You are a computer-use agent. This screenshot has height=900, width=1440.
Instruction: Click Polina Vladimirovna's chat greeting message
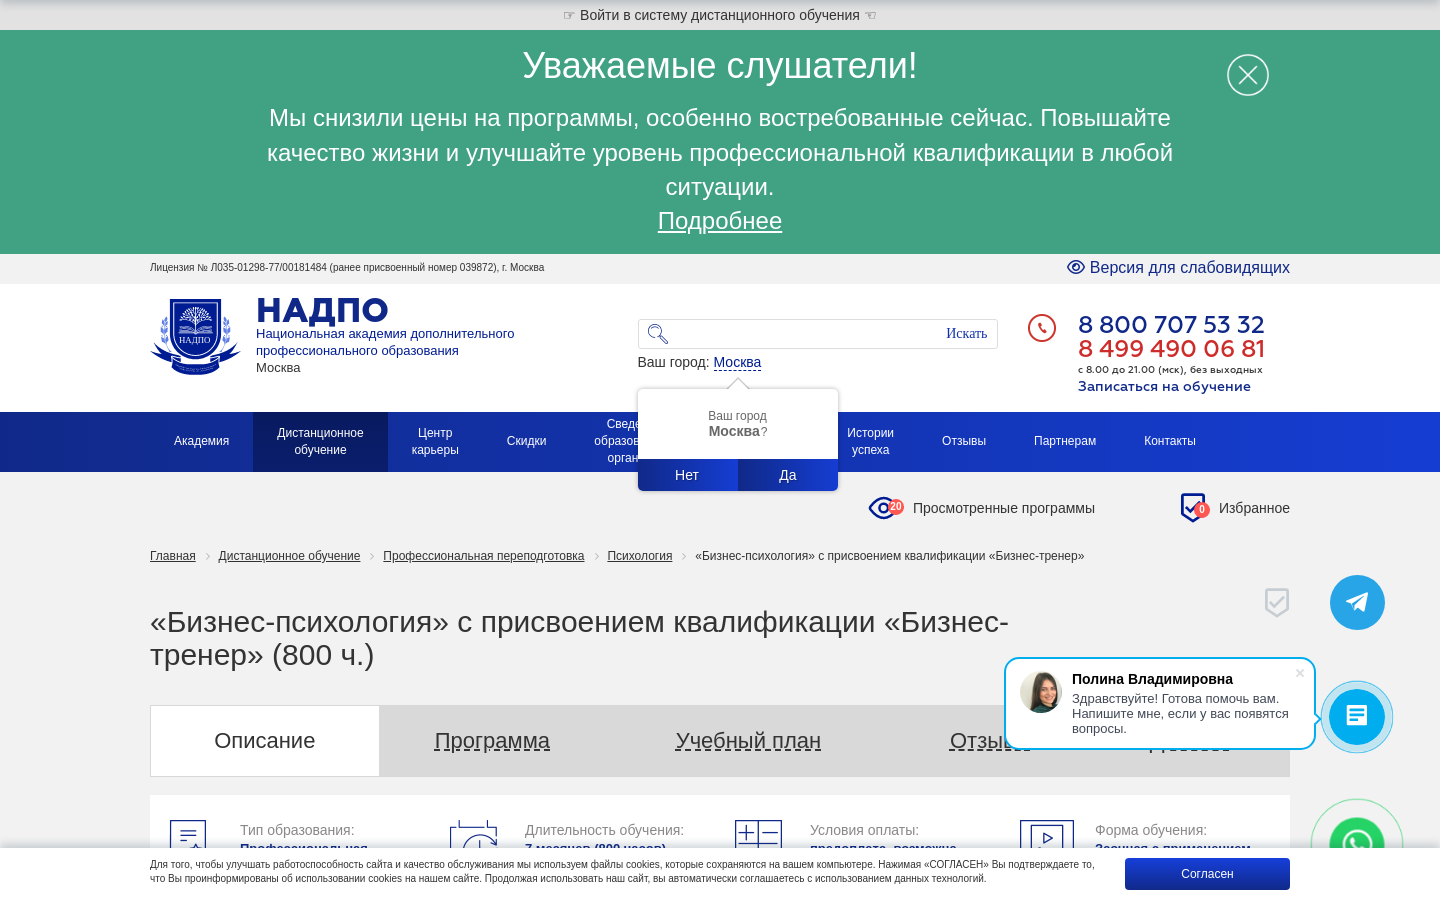[1180, 713]
